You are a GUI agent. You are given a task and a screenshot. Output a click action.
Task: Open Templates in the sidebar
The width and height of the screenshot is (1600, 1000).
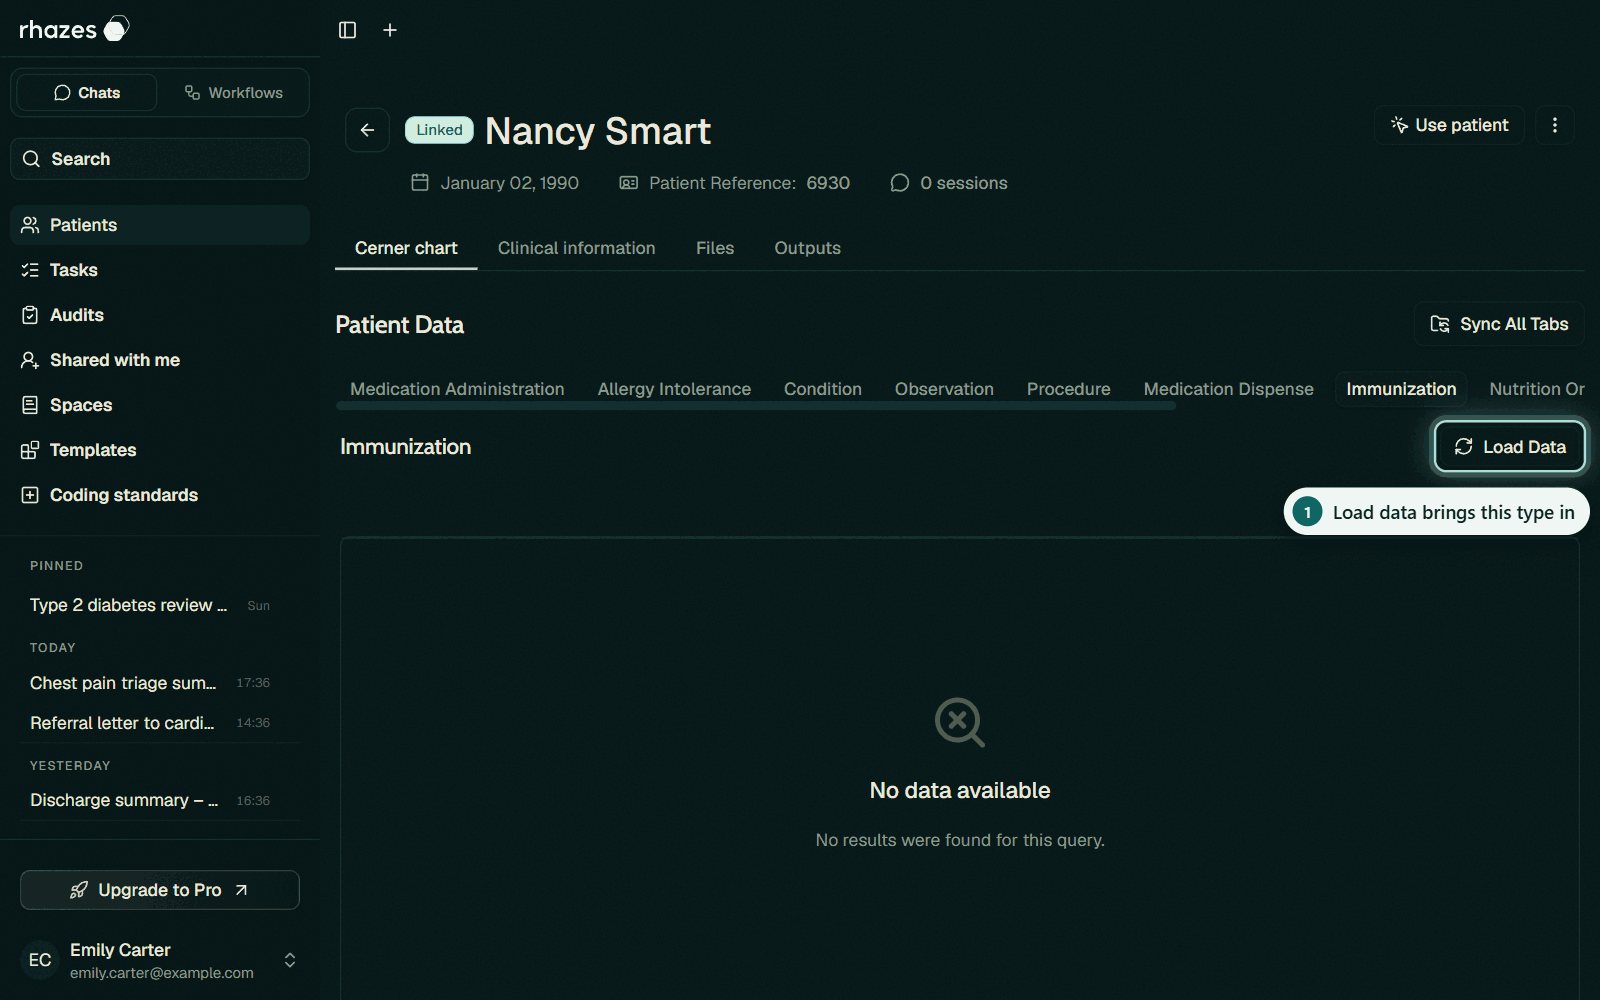160,450
